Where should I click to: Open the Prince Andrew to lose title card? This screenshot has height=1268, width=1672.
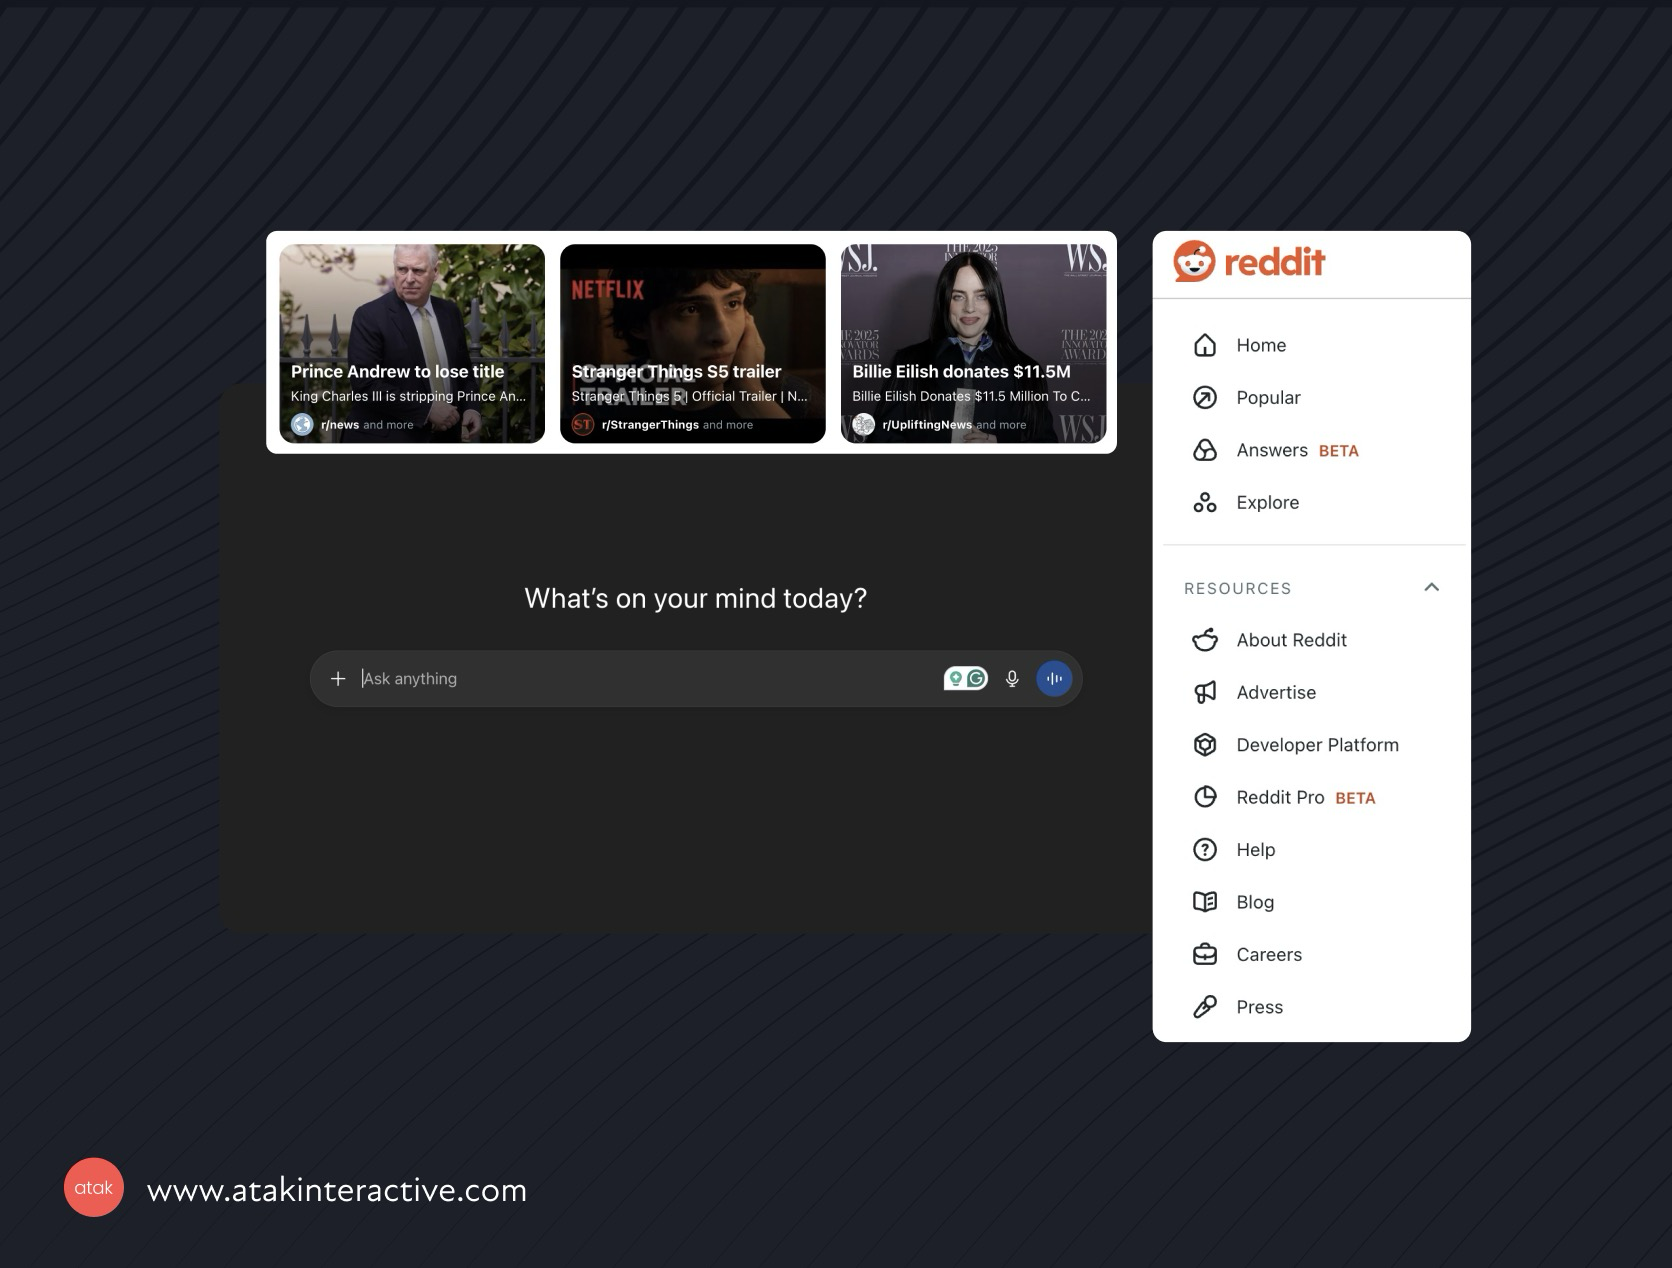(x=412, y=343)
